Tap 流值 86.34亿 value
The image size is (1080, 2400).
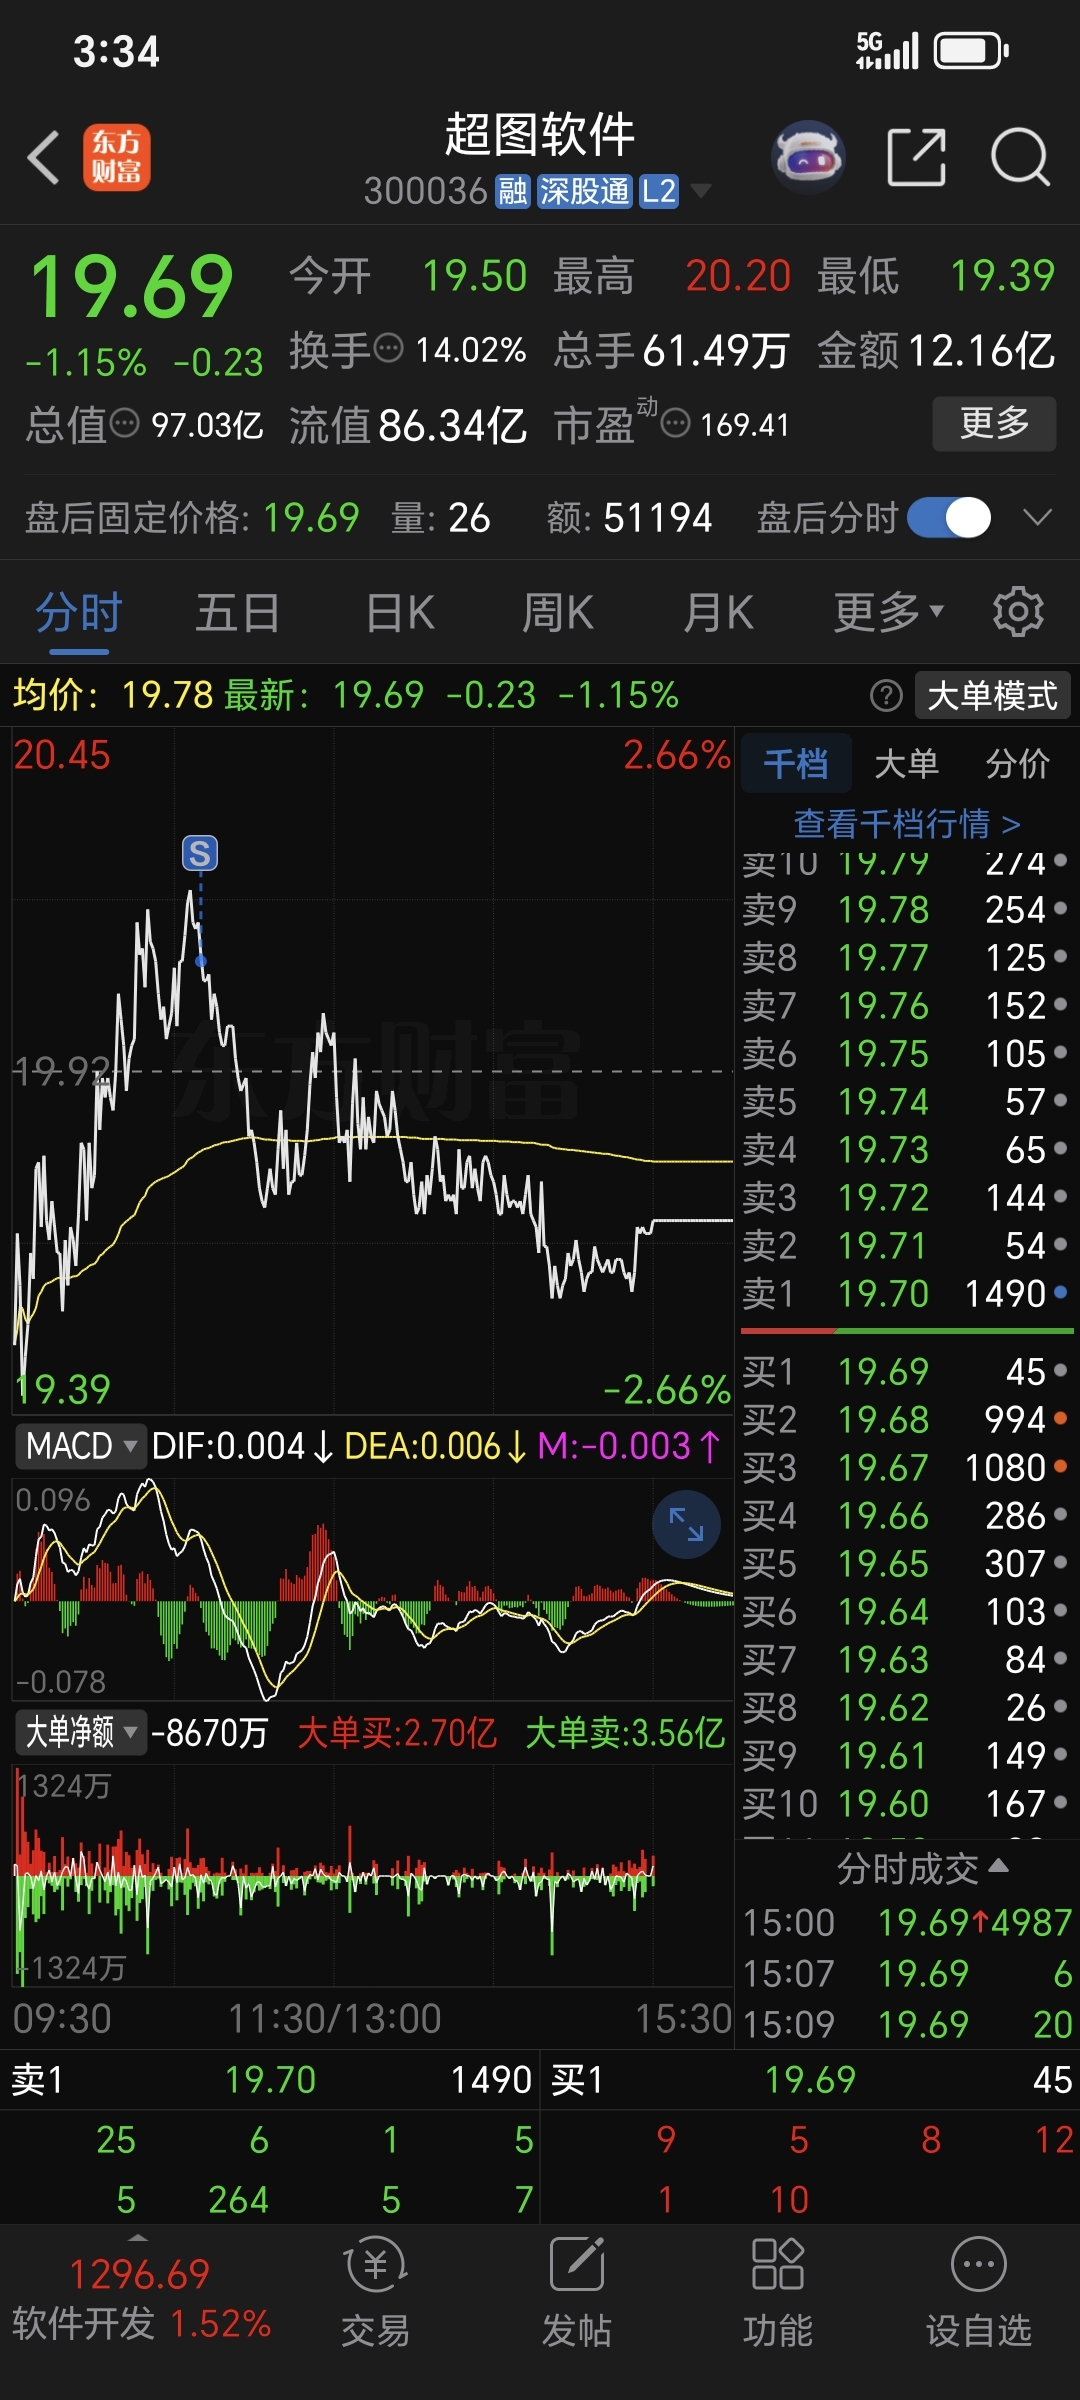[x=452, y=425]
